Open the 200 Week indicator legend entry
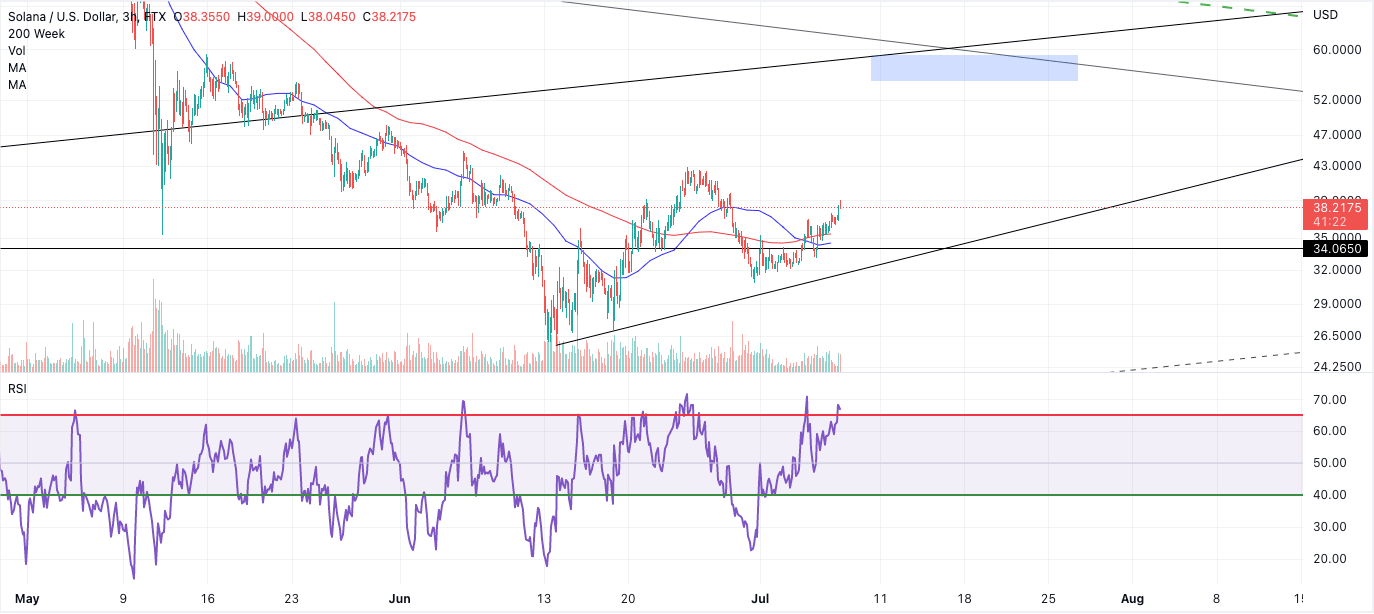 [34, 33]
